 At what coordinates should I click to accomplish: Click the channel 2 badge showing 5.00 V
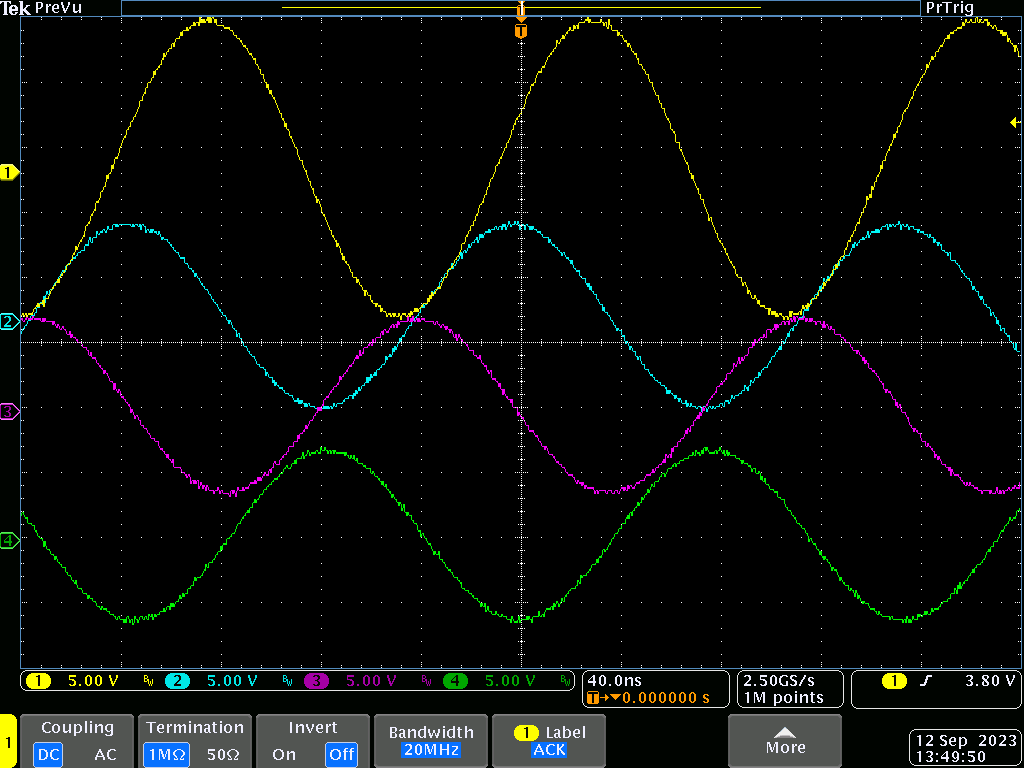coord(178,681)
